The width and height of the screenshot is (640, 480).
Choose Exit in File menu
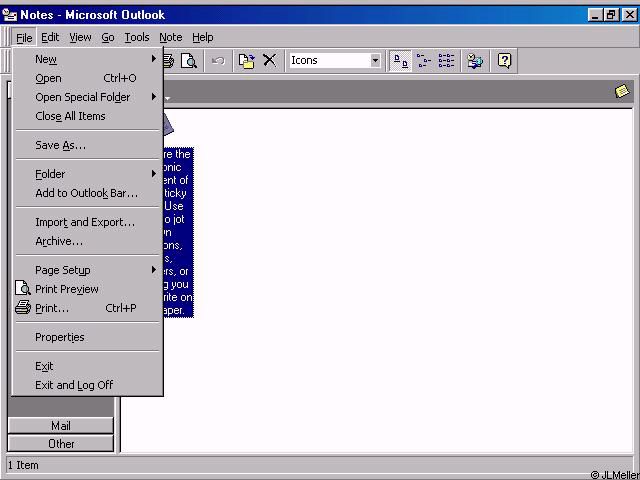(87, 366)
